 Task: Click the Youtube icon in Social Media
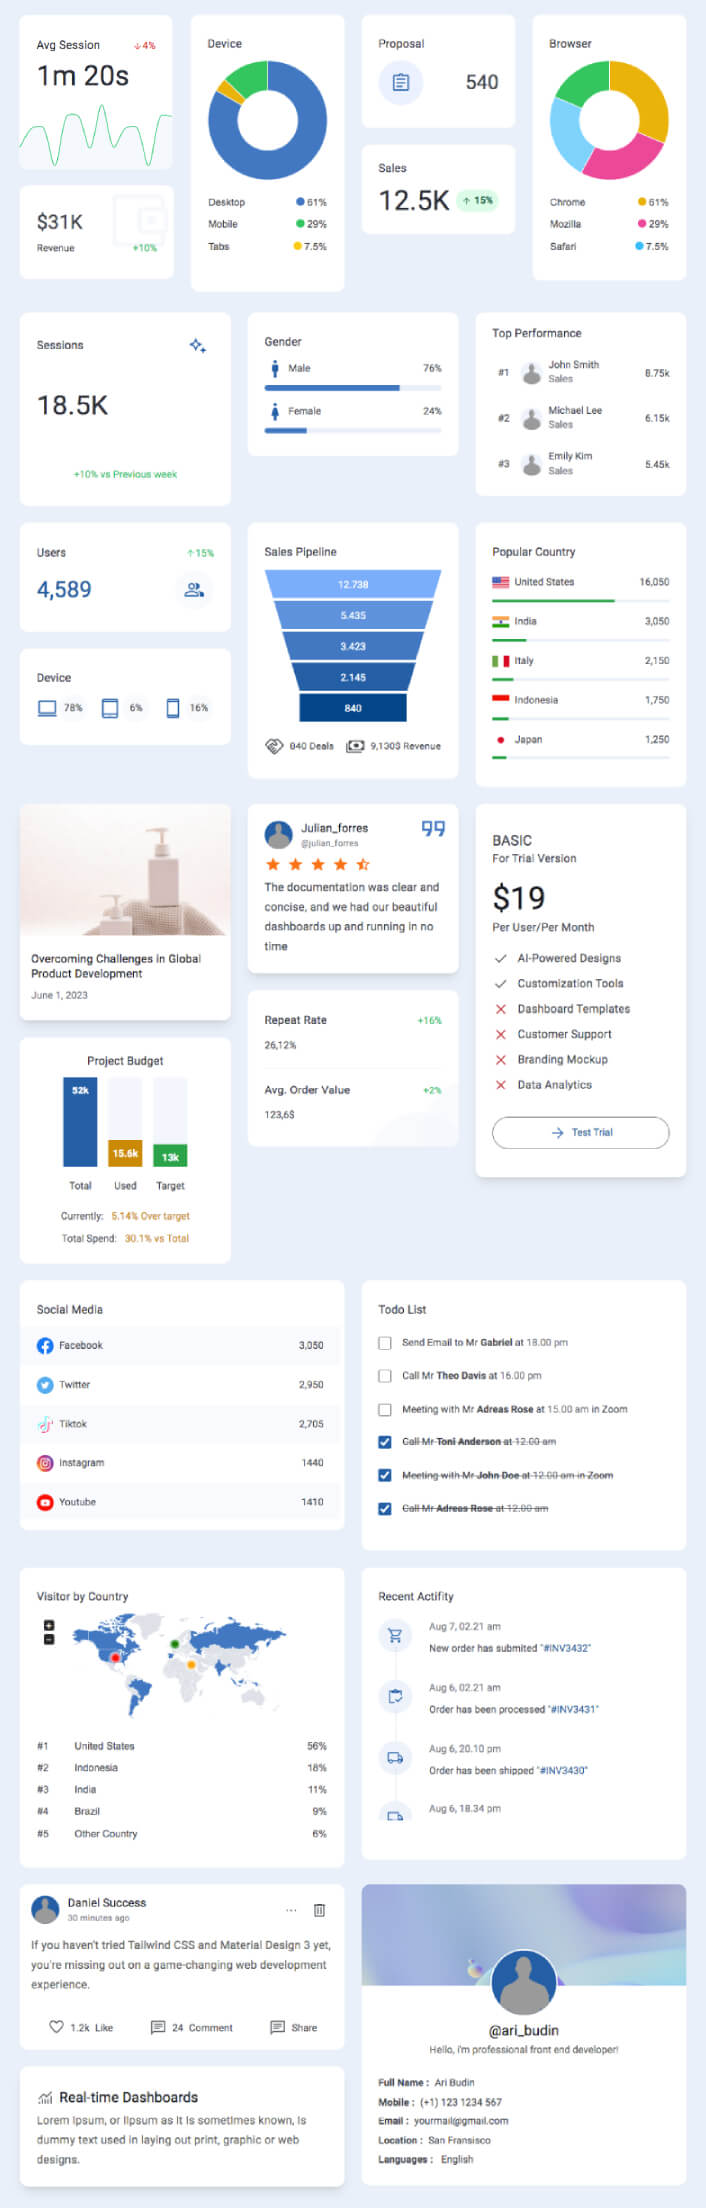[45, 1502]
